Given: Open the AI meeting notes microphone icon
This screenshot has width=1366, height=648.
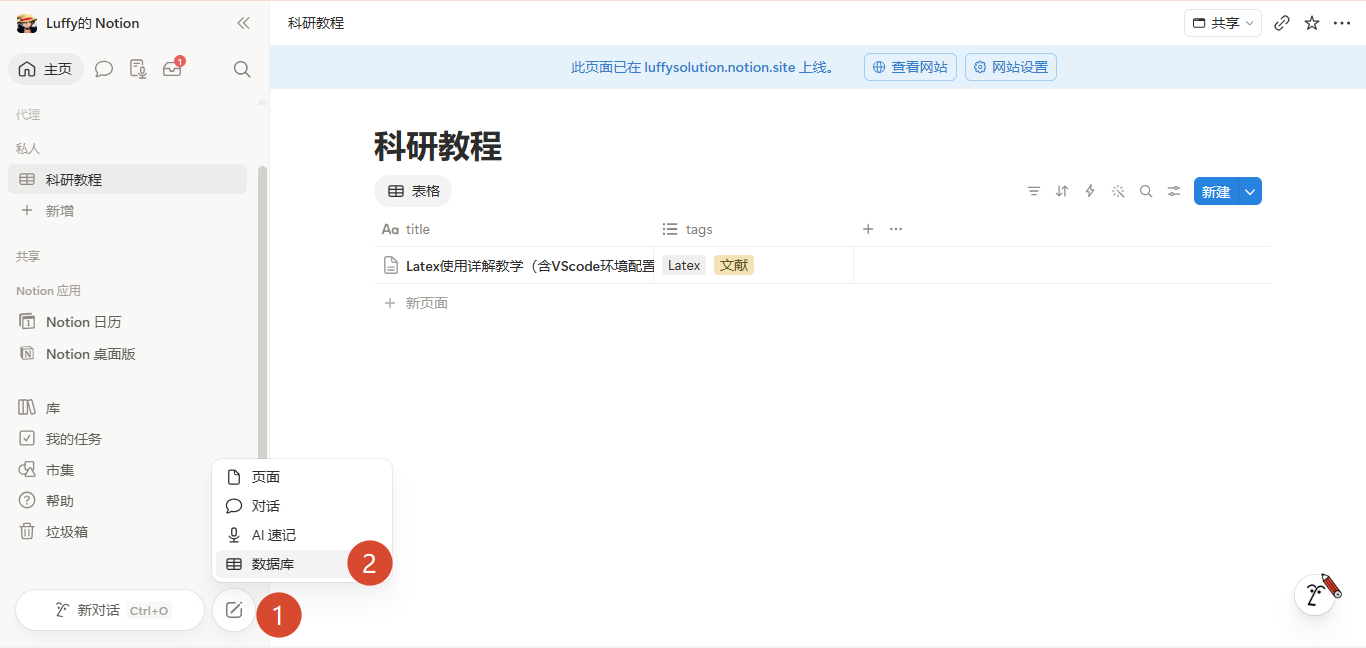Looking at the screenshot, I should [x=138, y=69].
